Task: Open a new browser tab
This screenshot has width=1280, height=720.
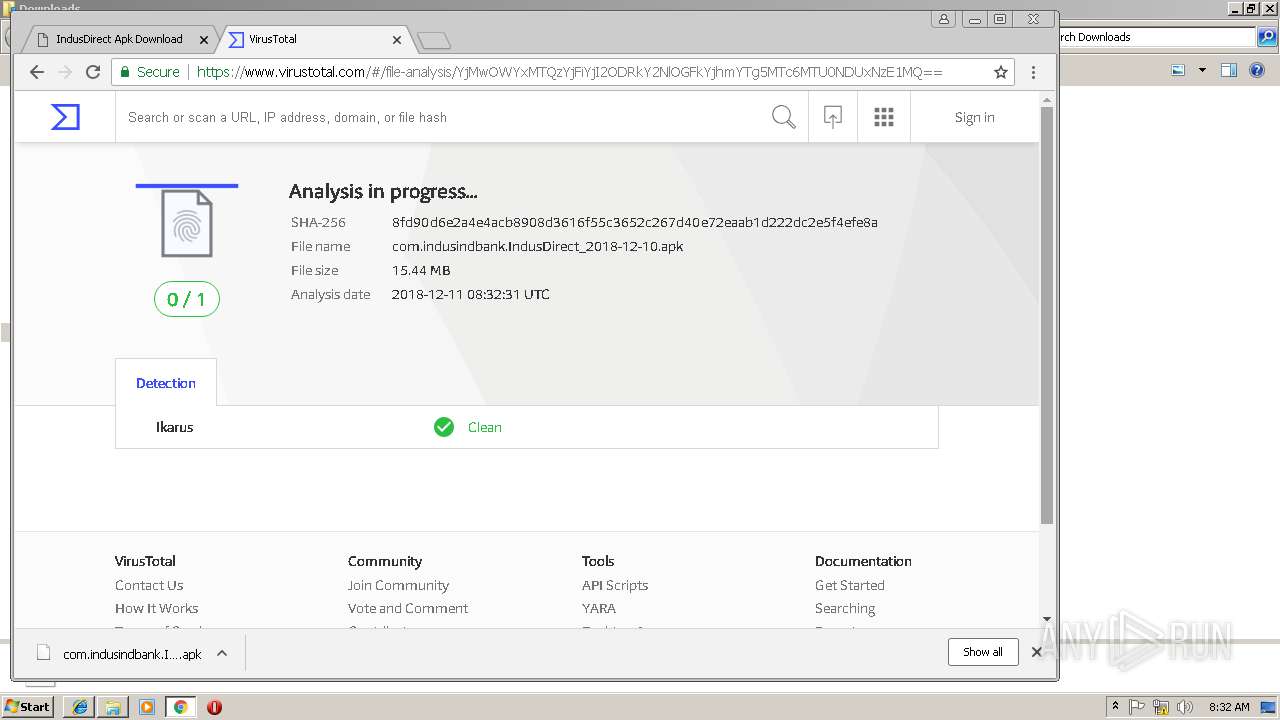Action: click(x=434, y=40)
